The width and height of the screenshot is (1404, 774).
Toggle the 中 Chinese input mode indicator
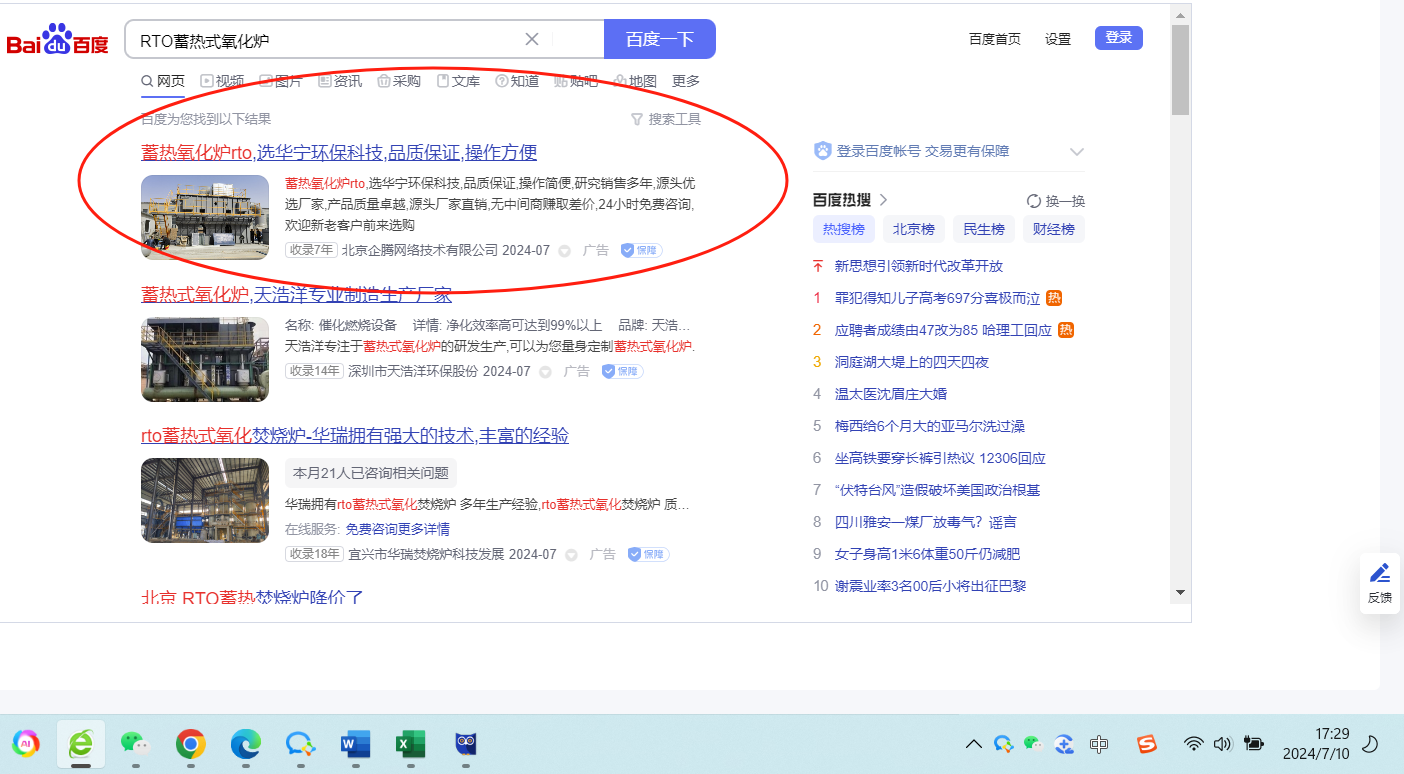point(1099,744)
